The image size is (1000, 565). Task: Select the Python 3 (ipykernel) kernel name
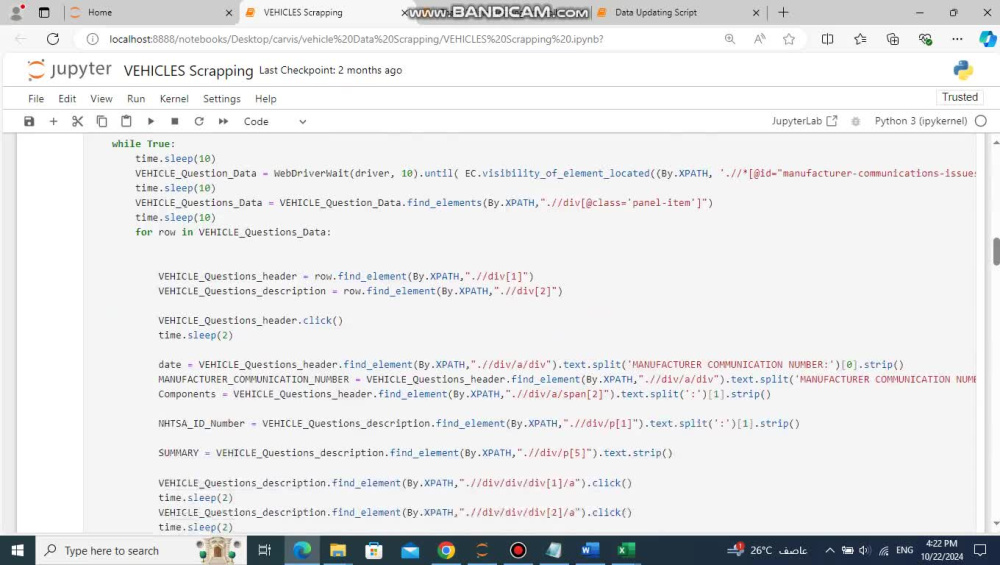pyautogui.click(x=921, y=121)
